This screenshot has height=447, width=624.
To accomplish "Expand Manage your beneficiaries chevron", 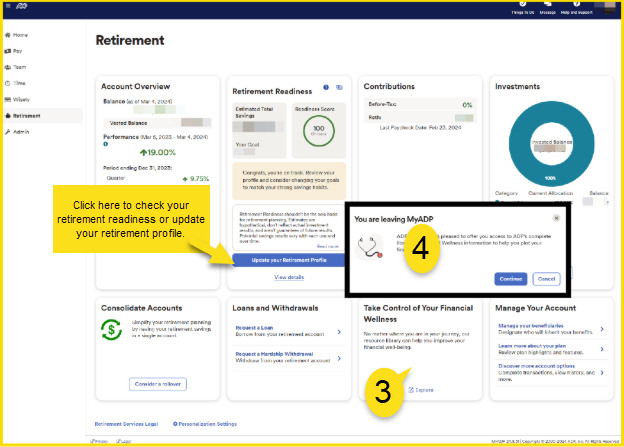I will (x=602, y=329).
